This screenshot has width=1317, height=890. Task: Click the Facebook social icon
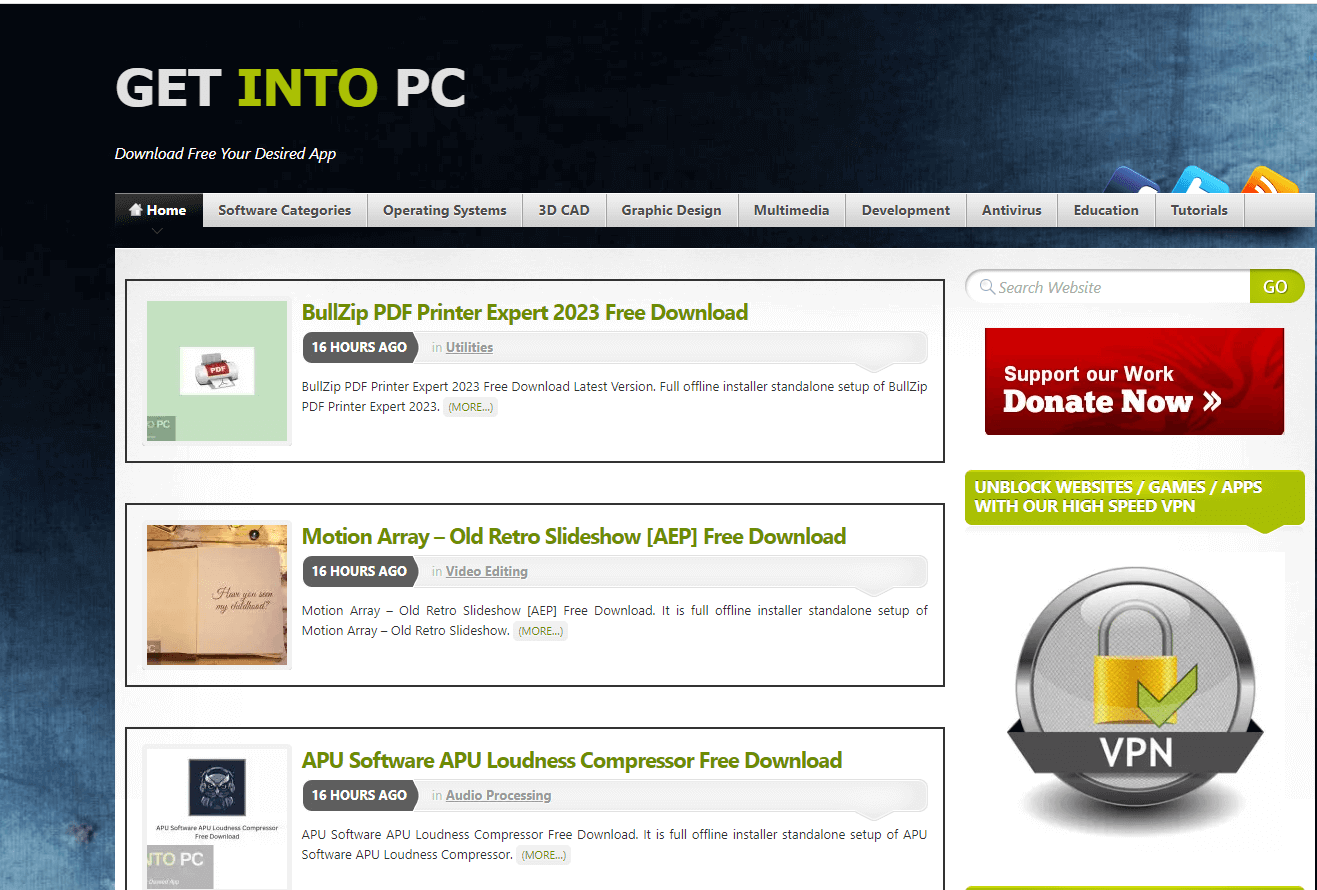(1134, 181)
